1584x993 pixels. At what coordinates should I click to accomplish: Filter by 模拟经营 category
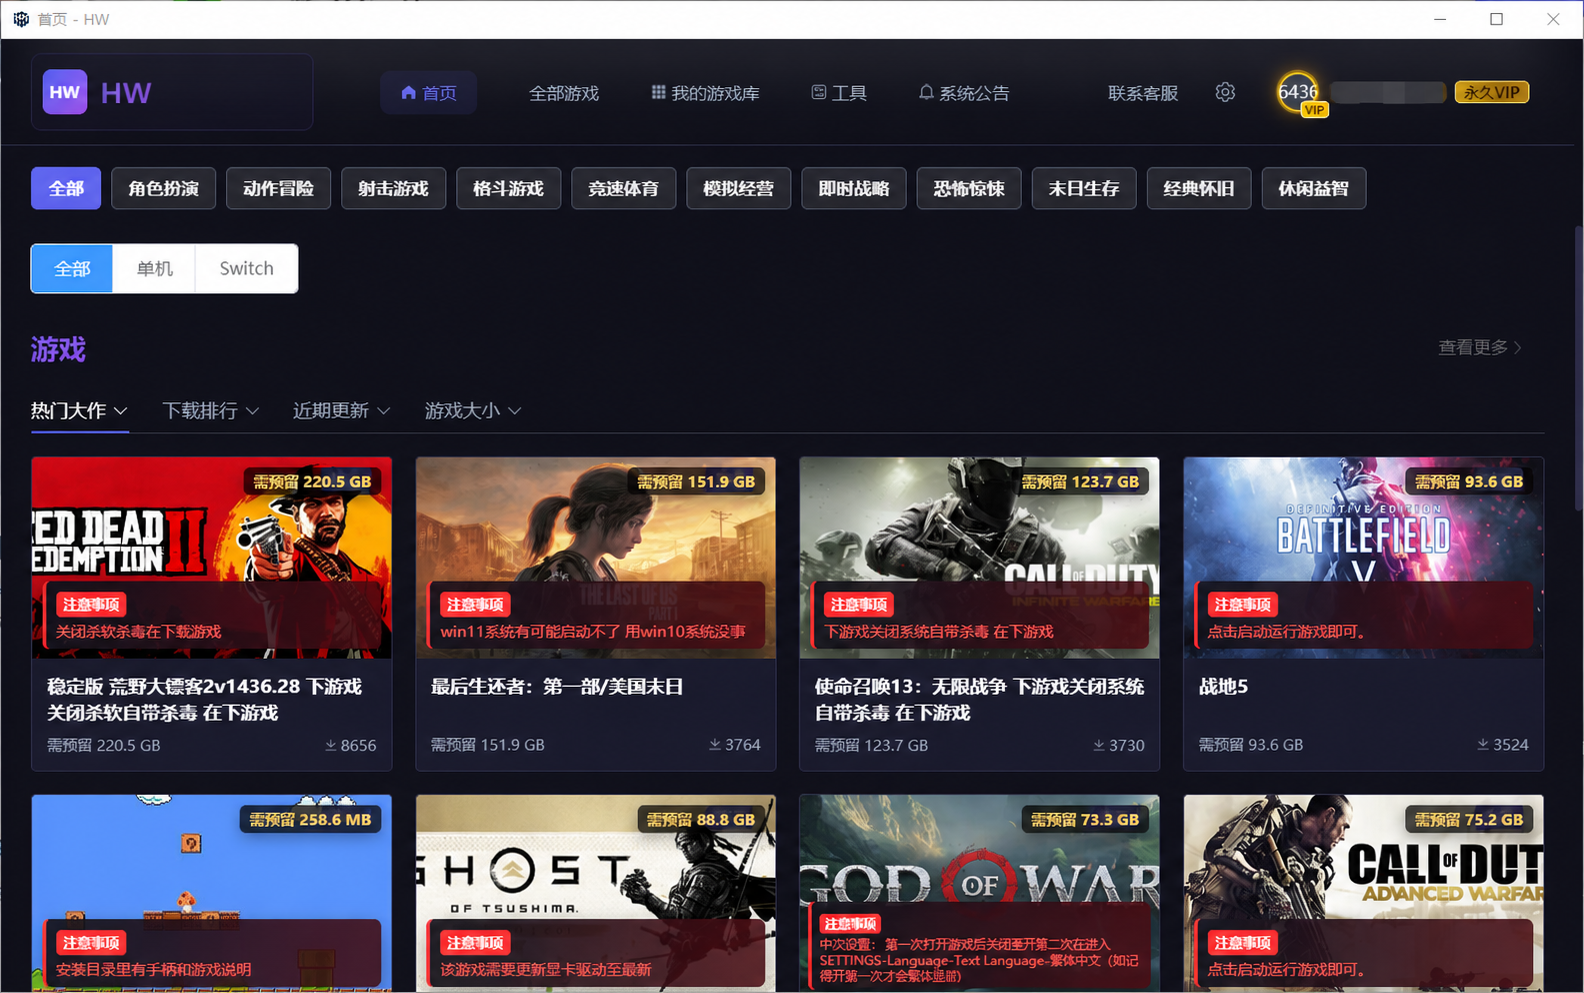[x=739, y=188]
